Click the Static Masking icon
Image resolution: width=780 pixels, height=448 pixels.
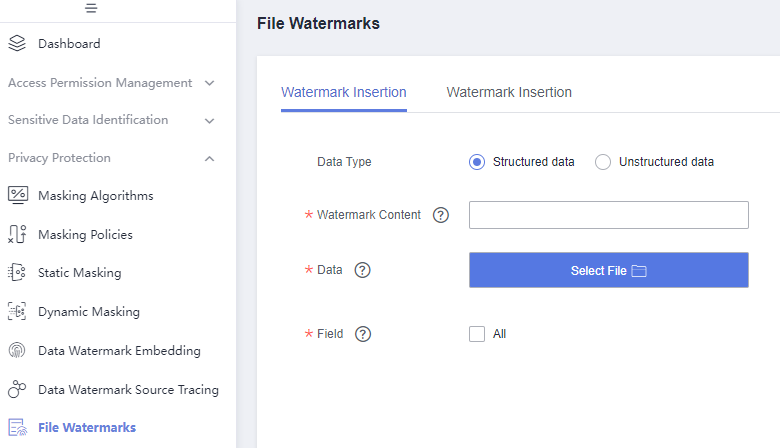(17, 272)
